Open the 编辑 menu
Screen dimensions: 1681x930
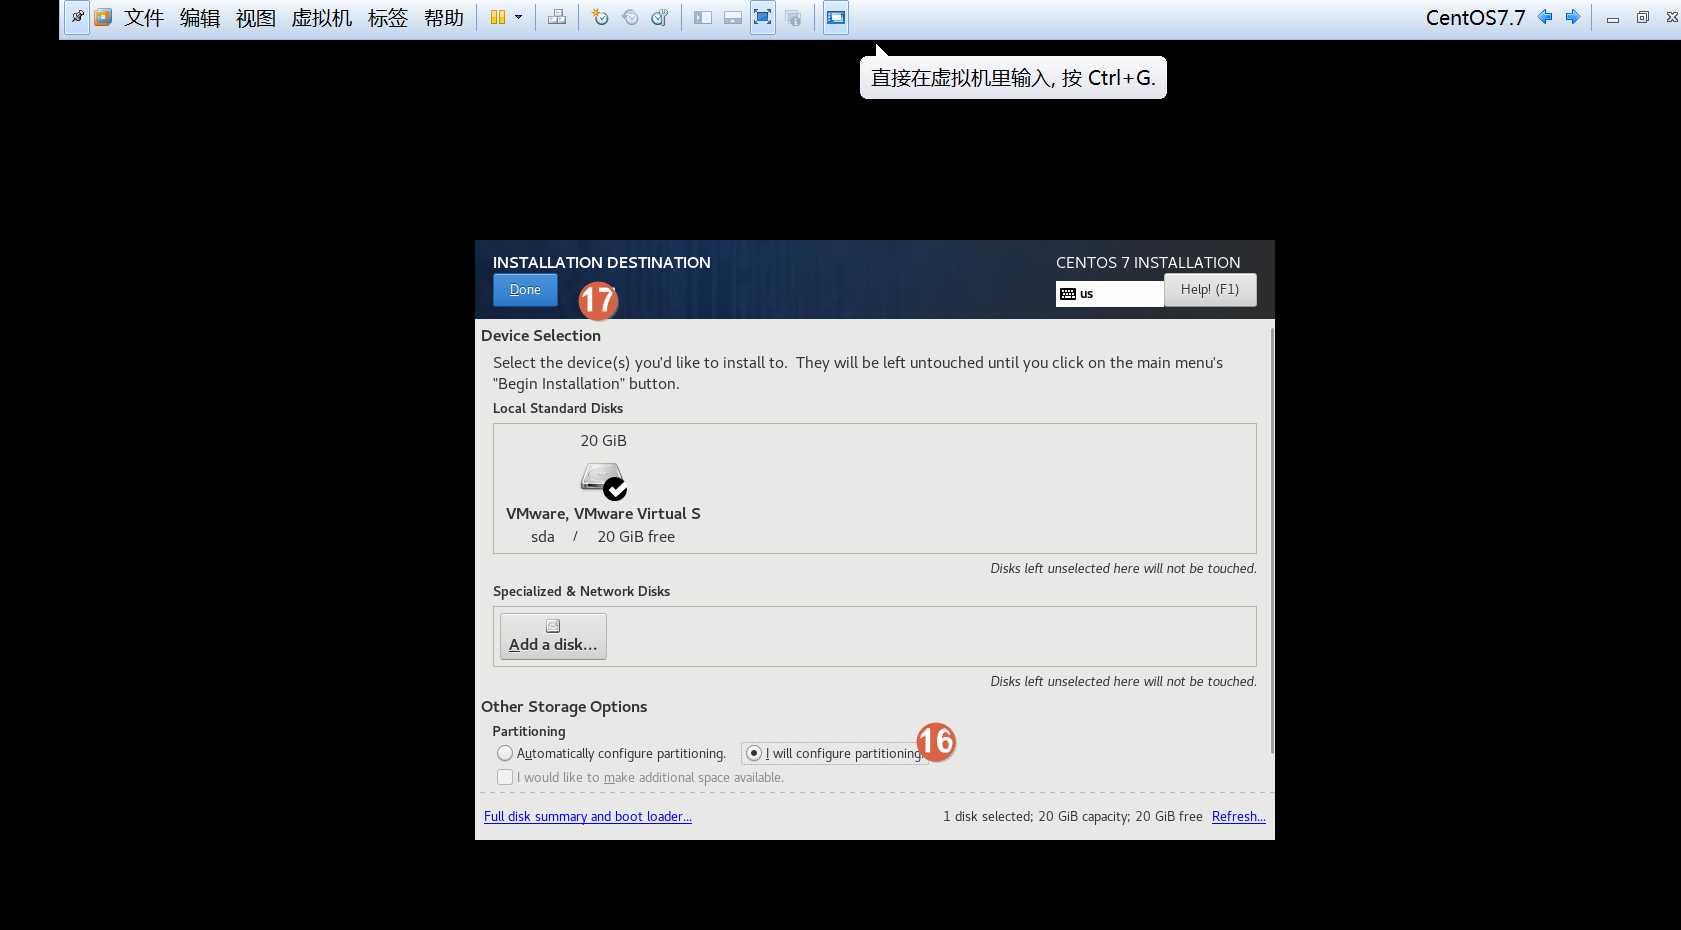coord(200,18)
